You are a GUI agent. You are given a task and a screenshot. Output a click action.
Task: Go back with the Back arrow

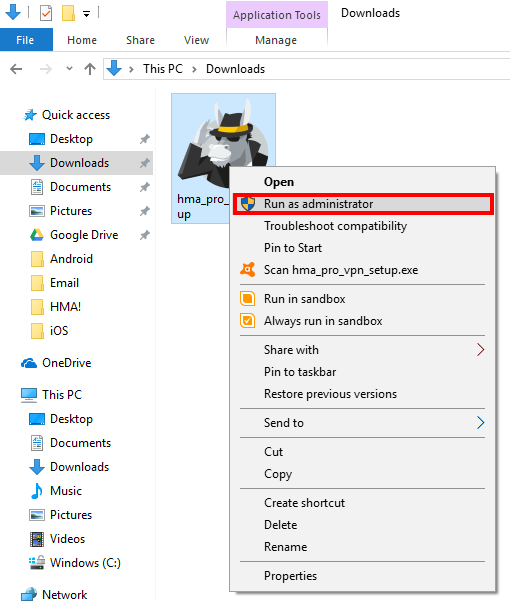(16, 69)
